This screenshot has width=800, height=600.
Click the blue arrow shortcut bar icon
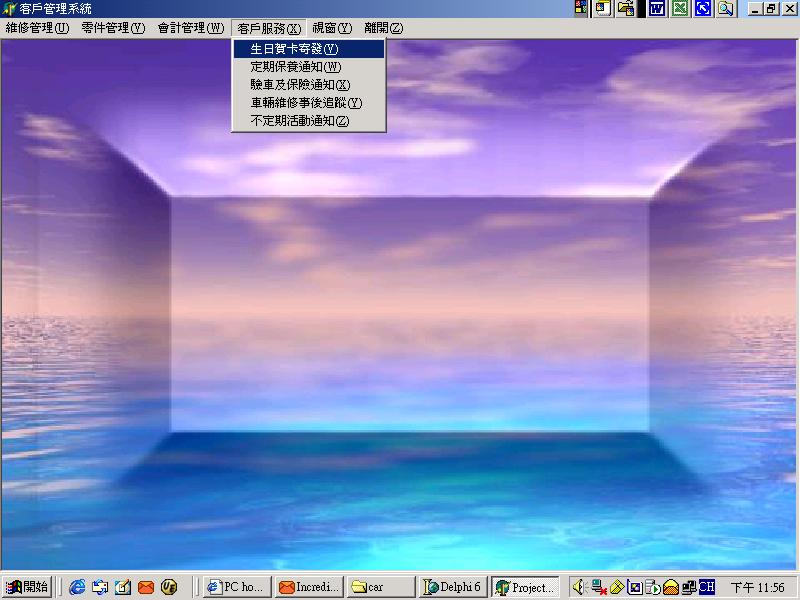(x=703, y=8)
